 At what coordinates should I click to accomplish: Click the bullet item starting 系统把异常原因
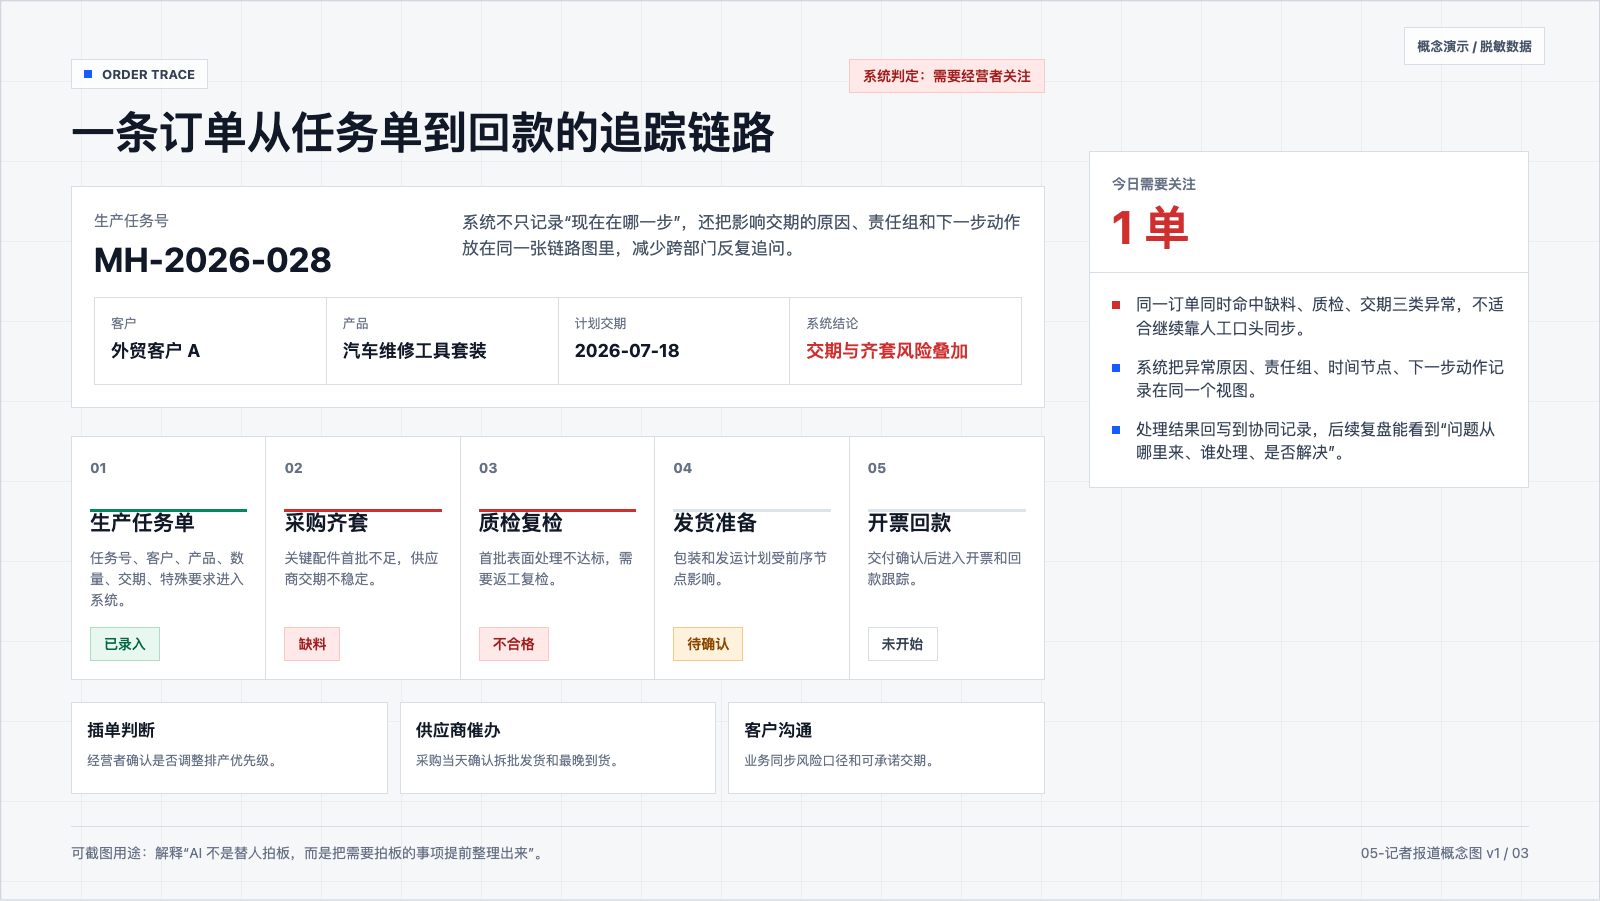(x=1308, y=379)
